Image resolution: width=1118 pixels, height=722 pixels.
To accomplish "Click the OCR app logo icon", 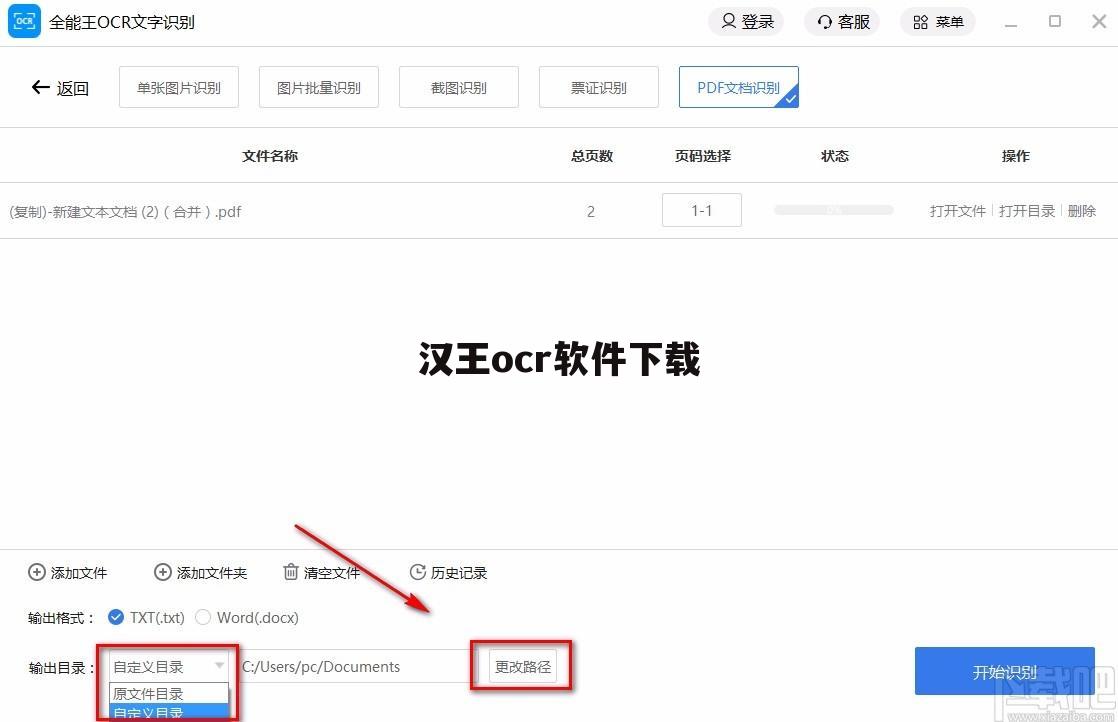I will (24, 21).
